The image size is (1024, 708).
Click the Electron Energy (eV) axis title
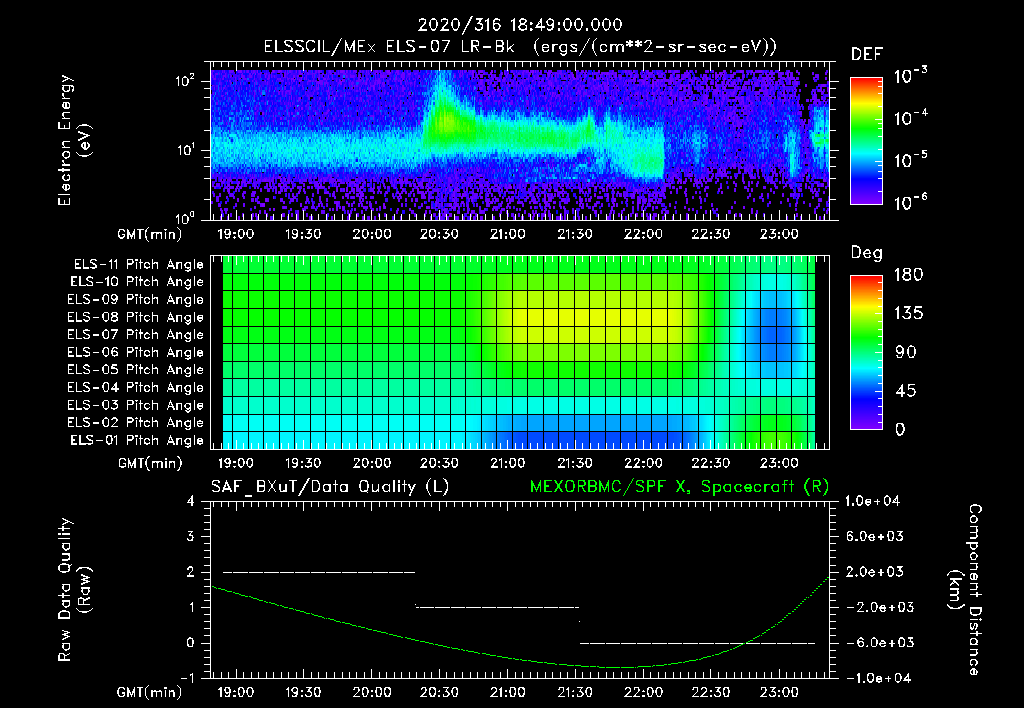pos(72,140)
